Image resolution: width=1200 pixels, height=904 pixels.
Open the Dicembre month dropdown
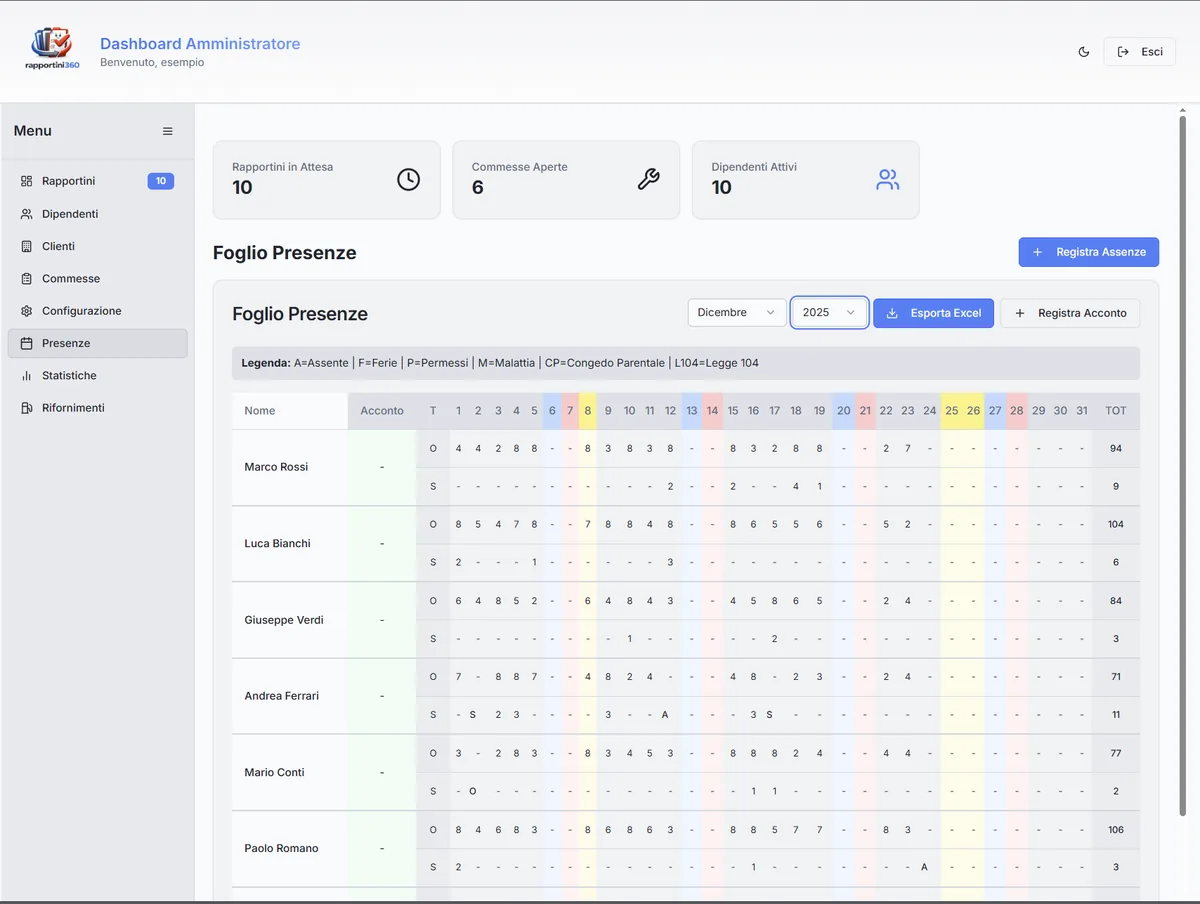737,313
